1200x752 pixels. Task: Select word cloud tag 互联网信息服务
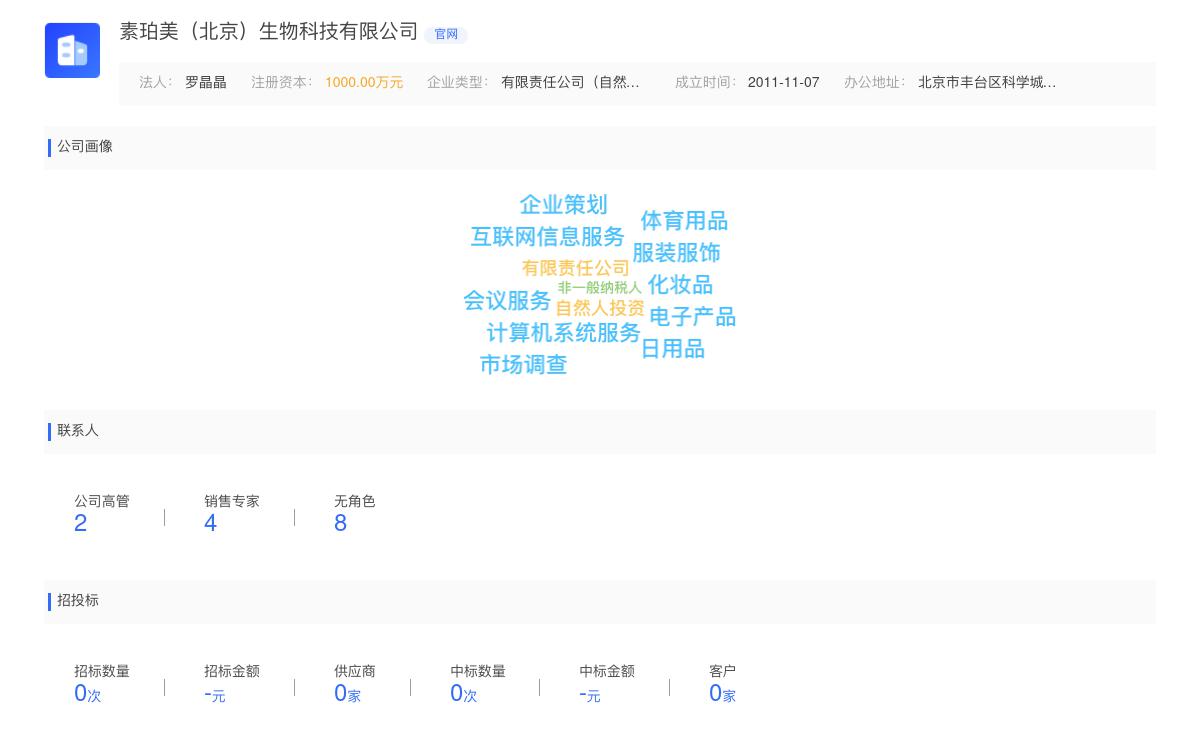[x=547, y=237]
